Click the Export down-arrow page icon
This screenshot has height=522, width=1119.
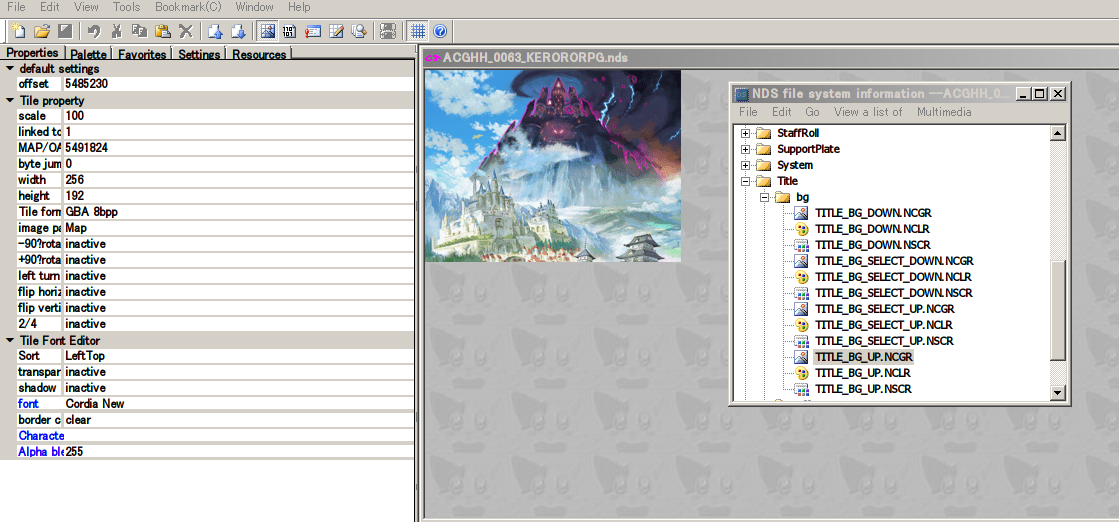pos(238,31)
